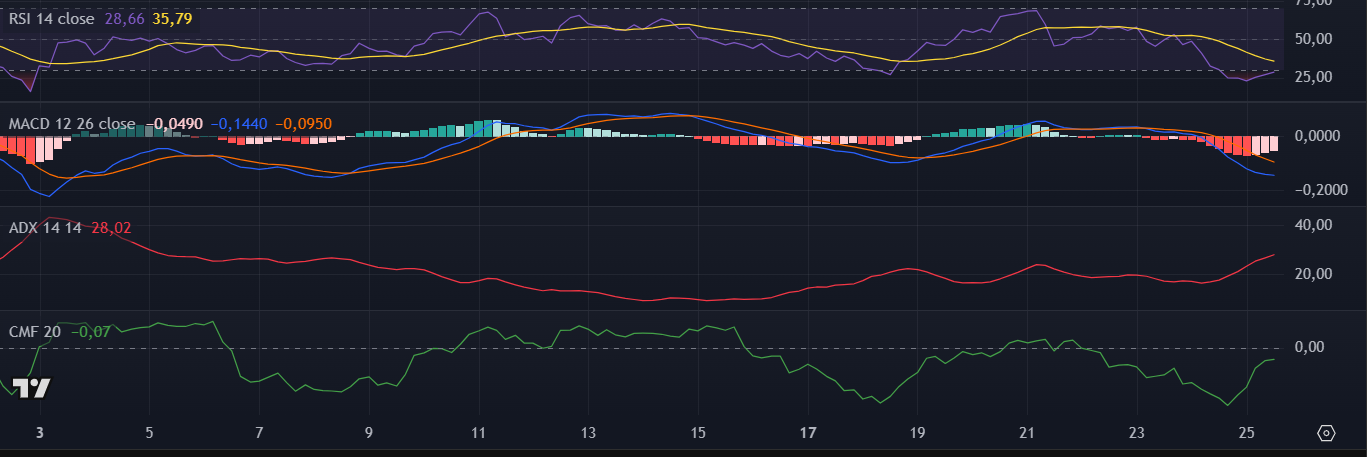Click the blue MACD value -0,1440
This screenshot has width=1367, height=457.
(240, 124)
